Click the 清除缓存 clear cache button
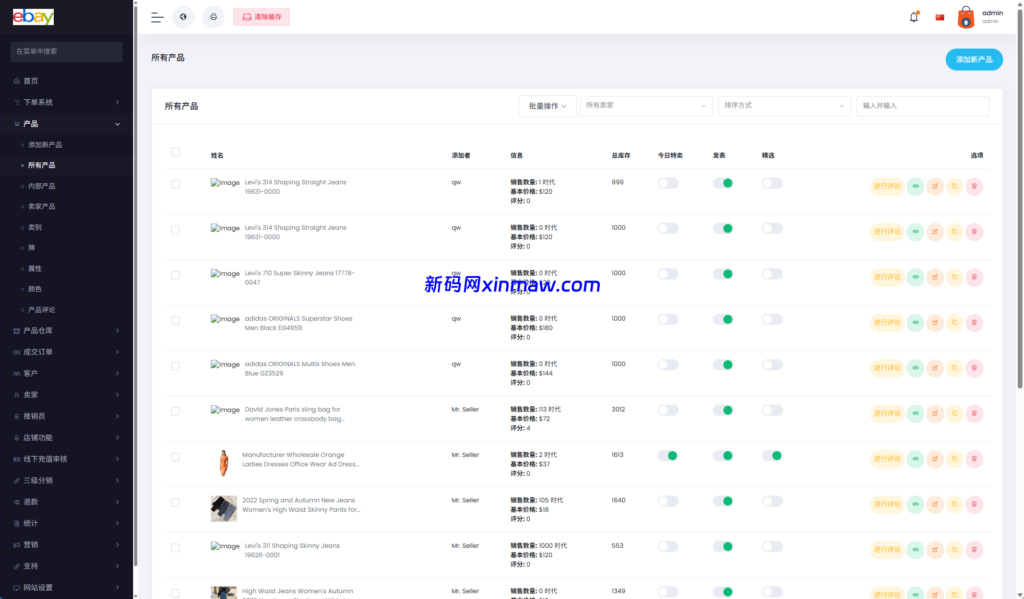This screenshot has width=1024, height=599. [x=261, y=17]
